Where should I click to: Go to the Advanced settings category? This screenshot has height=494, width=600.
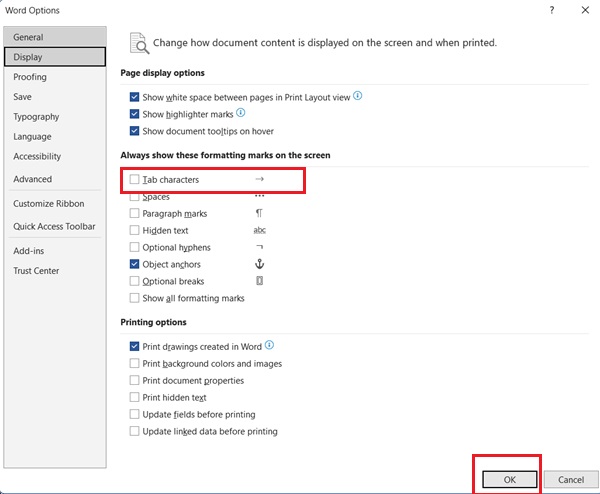33,180
